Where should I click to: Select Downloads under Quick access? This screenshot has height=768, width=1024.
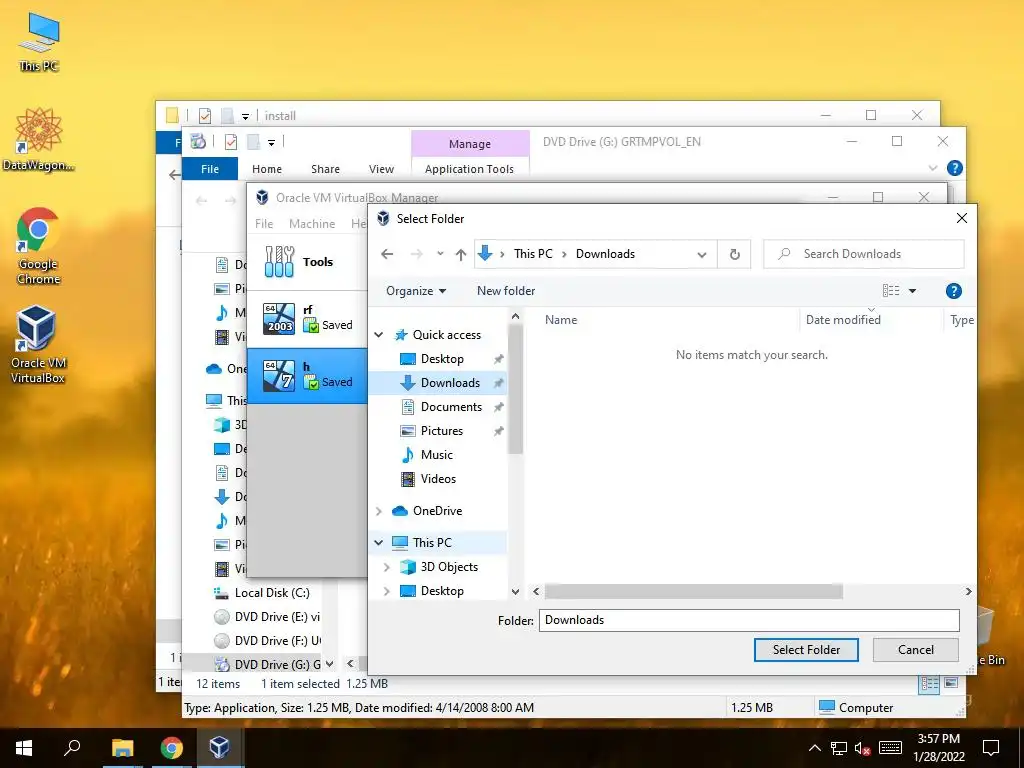pyautogui.click(x=450, y=383)
